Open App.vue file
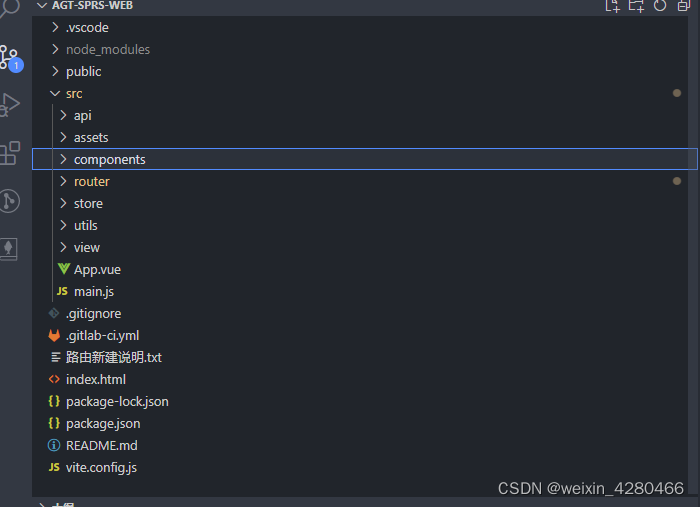This screenshot has width=700, height=507. (x=97, y=270)
